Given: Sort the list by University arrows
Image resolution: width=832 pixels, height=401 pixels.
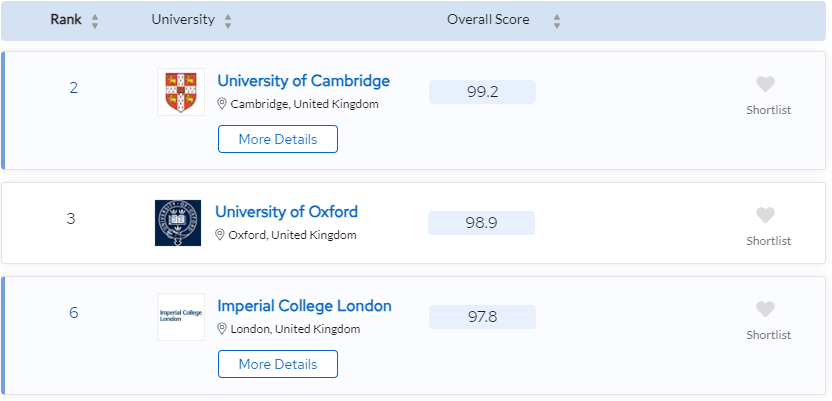Looking at the screenshot, I should [228, 21].
